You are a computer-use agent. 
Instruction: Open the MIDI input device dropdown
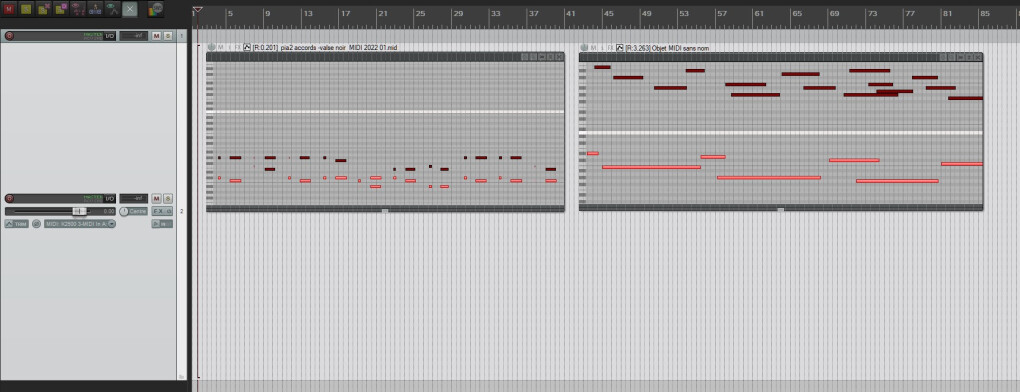pyautogui.click(x=80, y=224)
